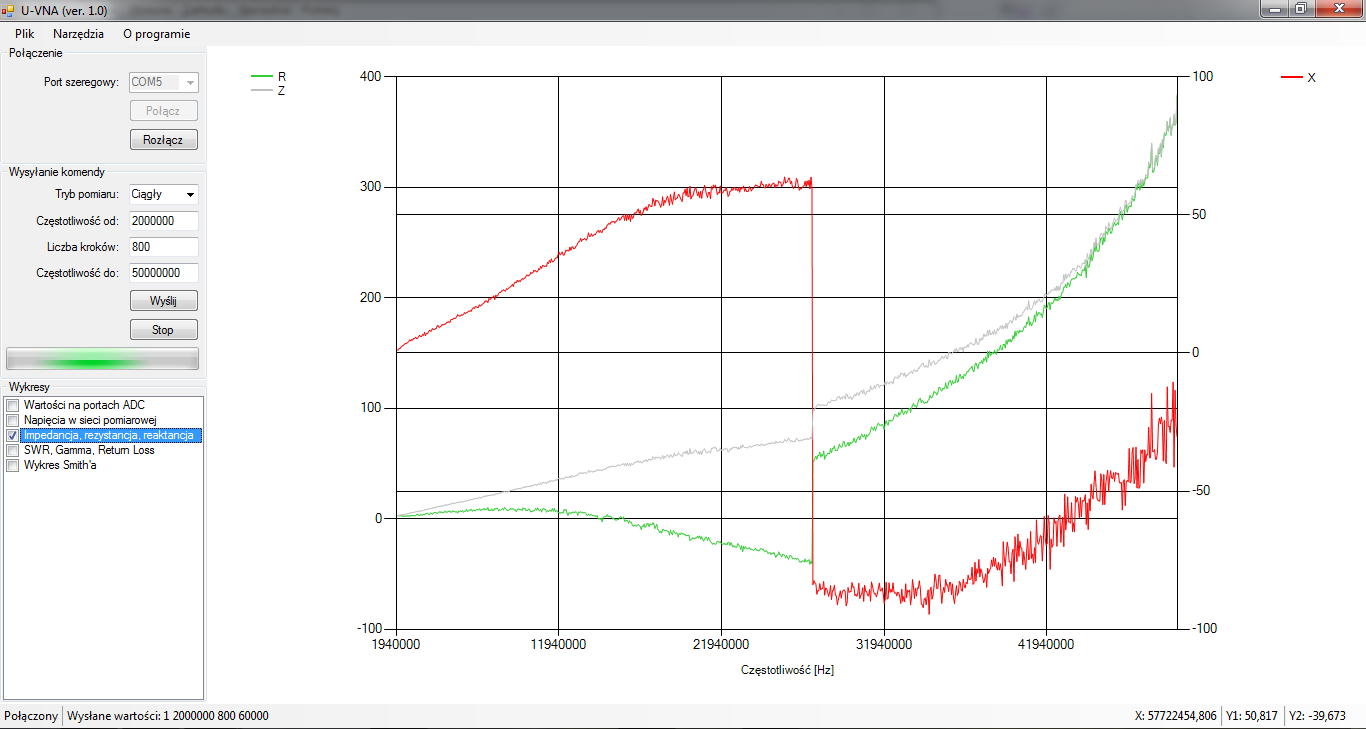The height and width of the screenshot is (729, 1366).
Task: Click the Wyślij button
Action: 163,300
